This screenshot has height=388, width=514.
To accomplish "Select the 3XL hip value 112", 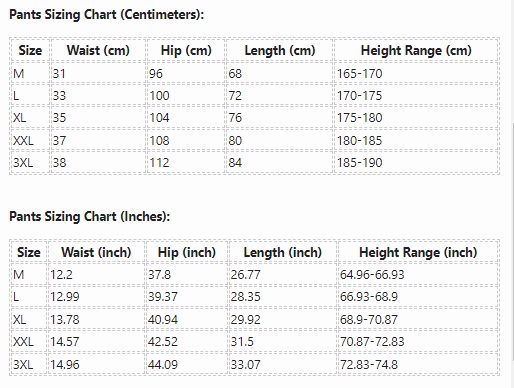I will 186,163.
